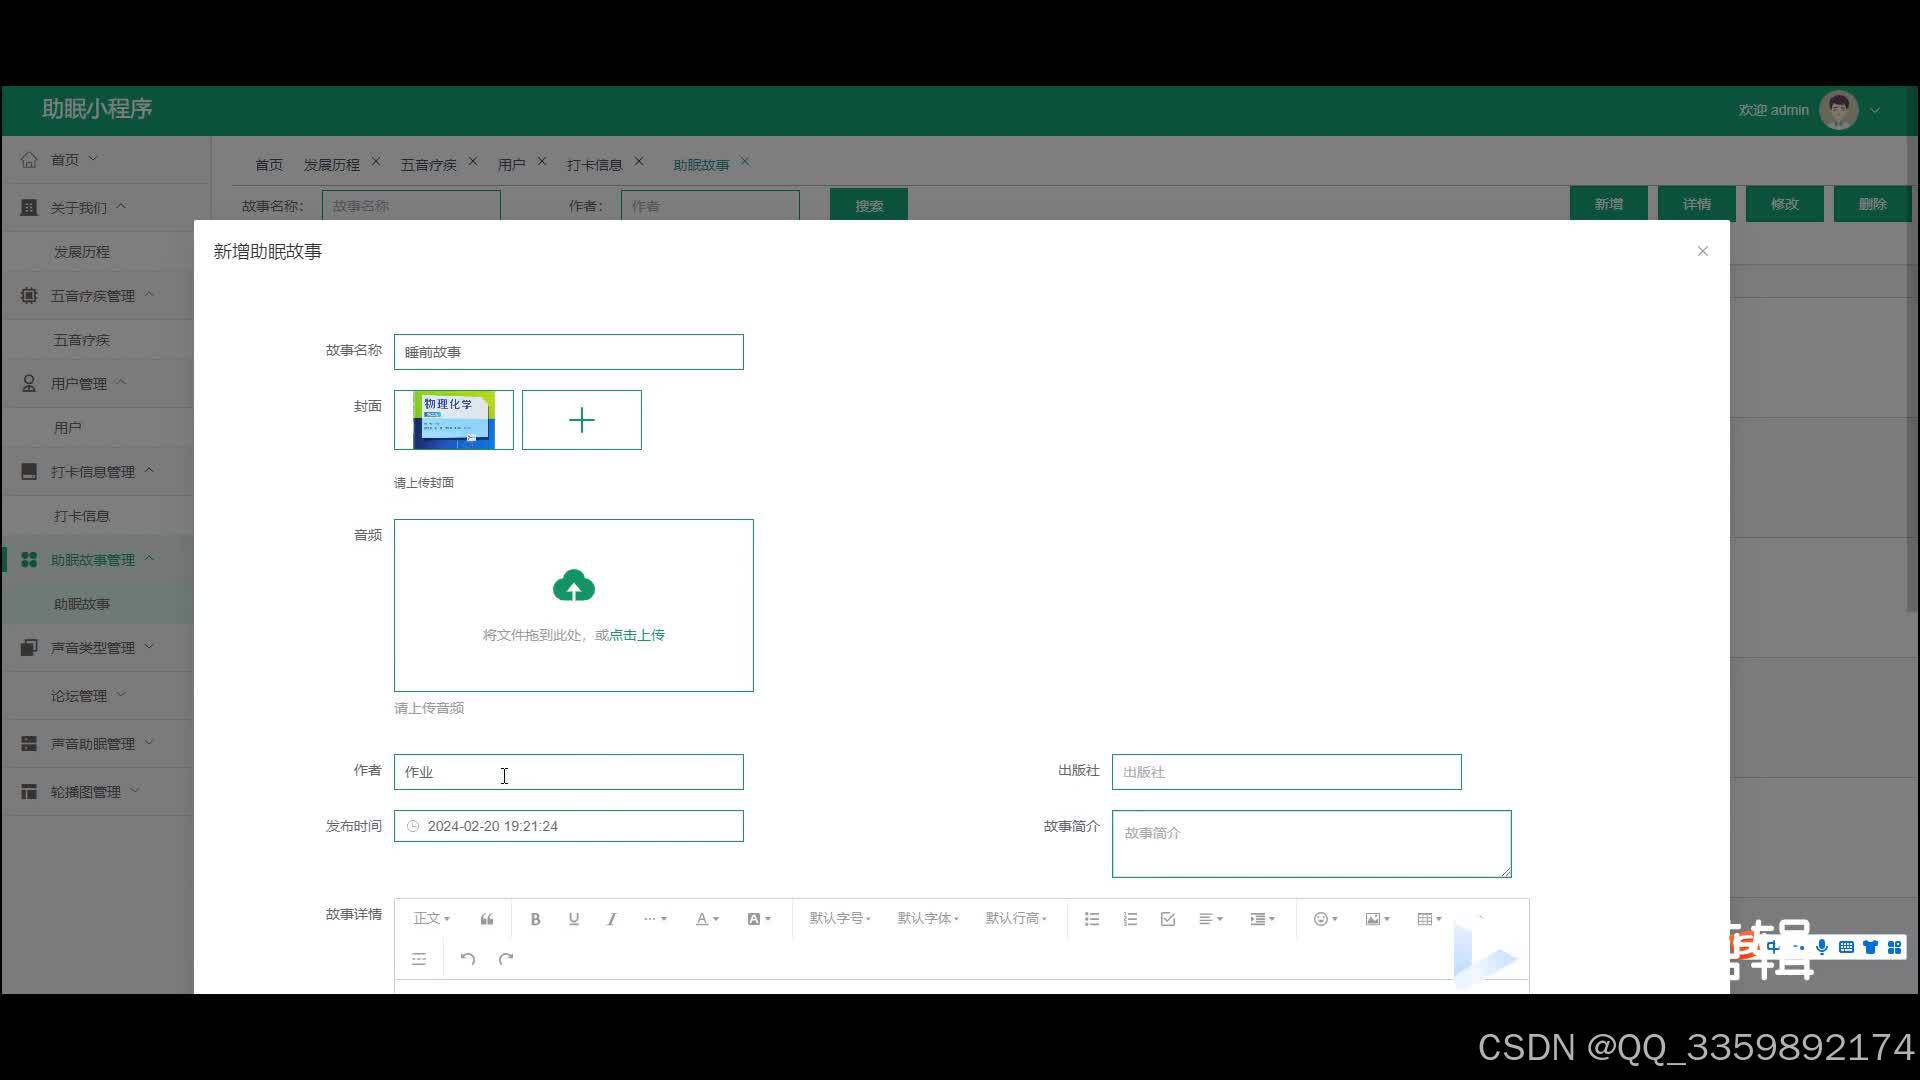The image size is (1920, 1080).
Task: Open the 默认行高 line height dropdown
Action: (x=1016, y=919)
